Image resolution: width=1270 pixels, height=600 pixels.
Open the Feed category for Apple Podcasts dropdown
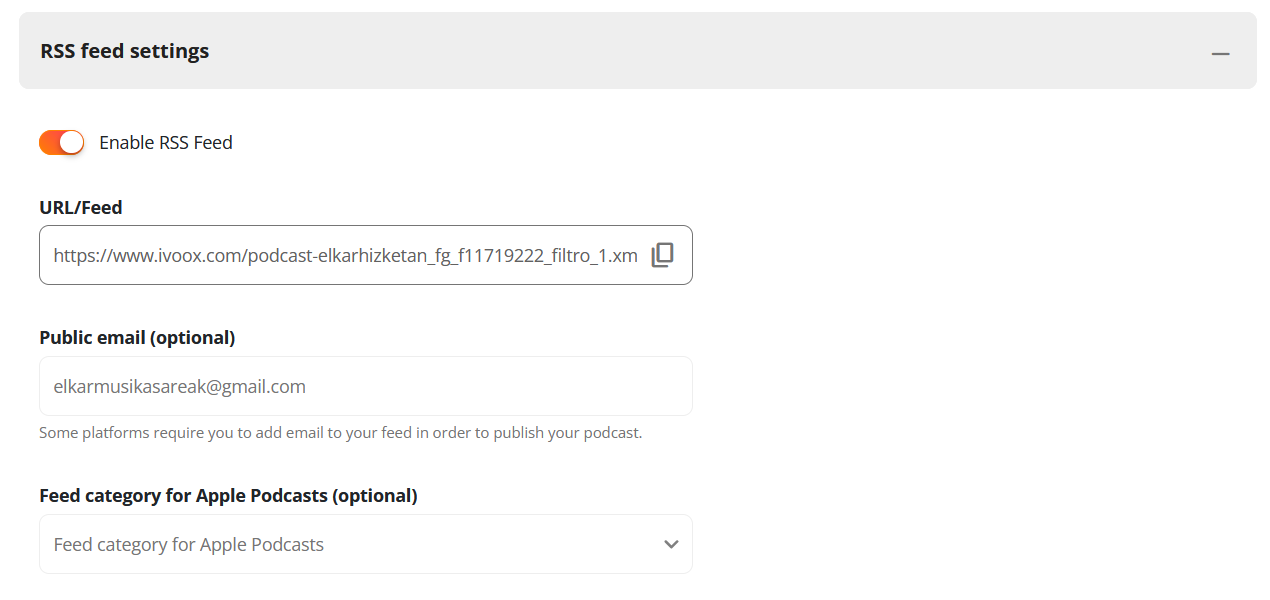coord(366,544)
